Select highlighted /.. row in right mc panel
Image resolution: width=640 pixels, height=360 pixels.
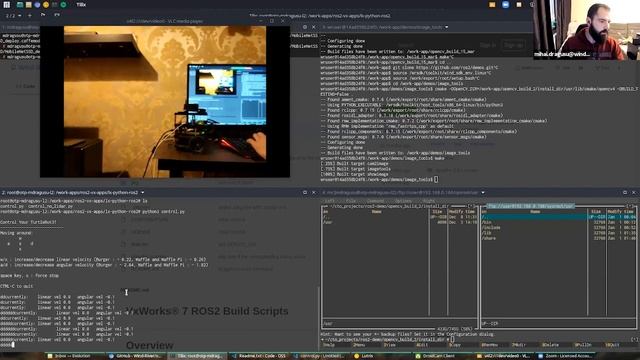click(534, 217)
